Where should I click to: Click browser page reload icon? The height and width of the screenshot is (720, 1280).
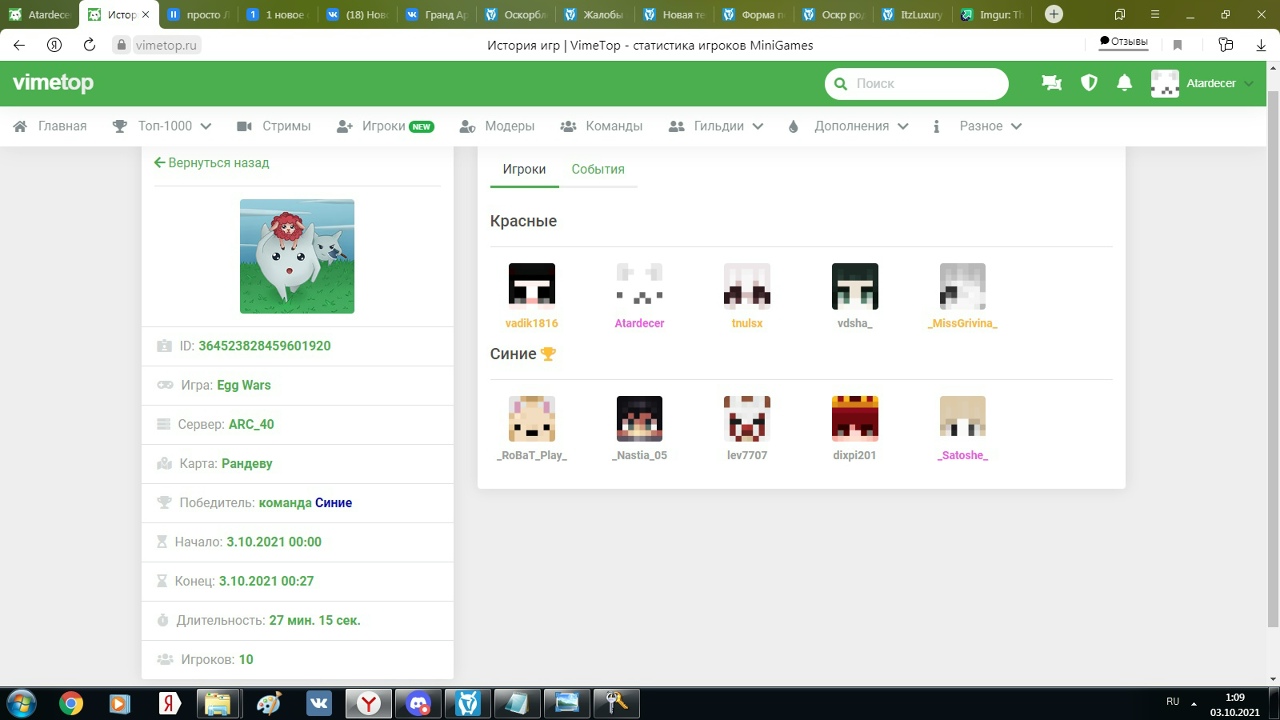click(89, 45)
